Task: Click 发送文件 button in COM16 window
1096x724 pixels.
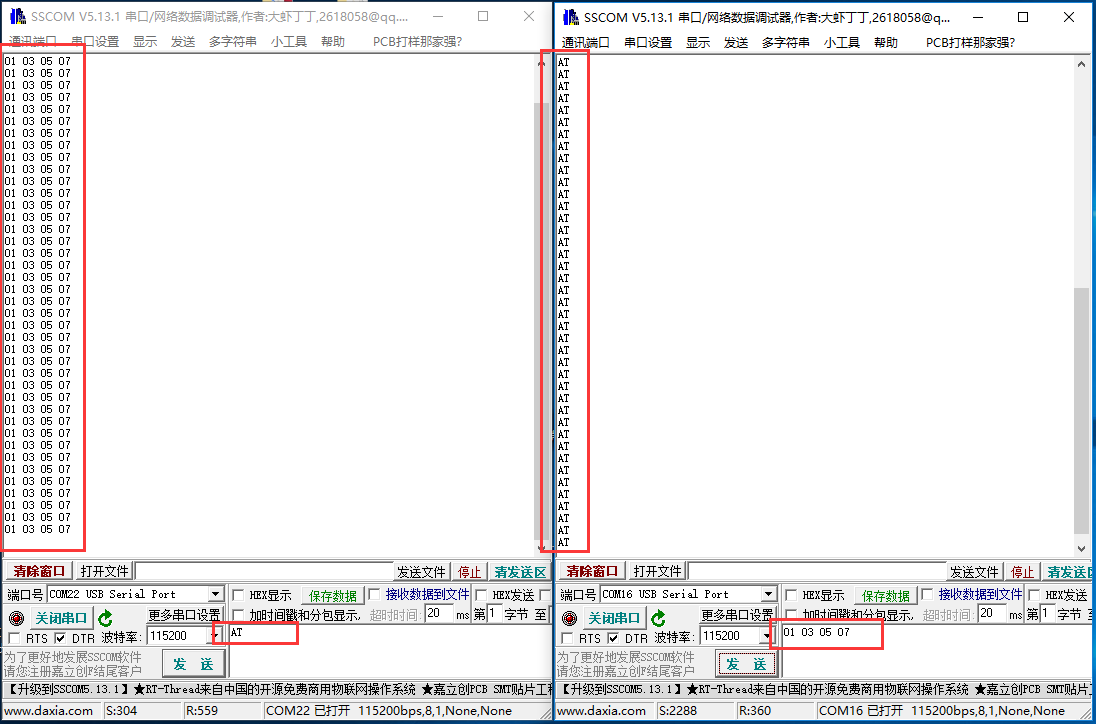Action: [x=974, y=572]
